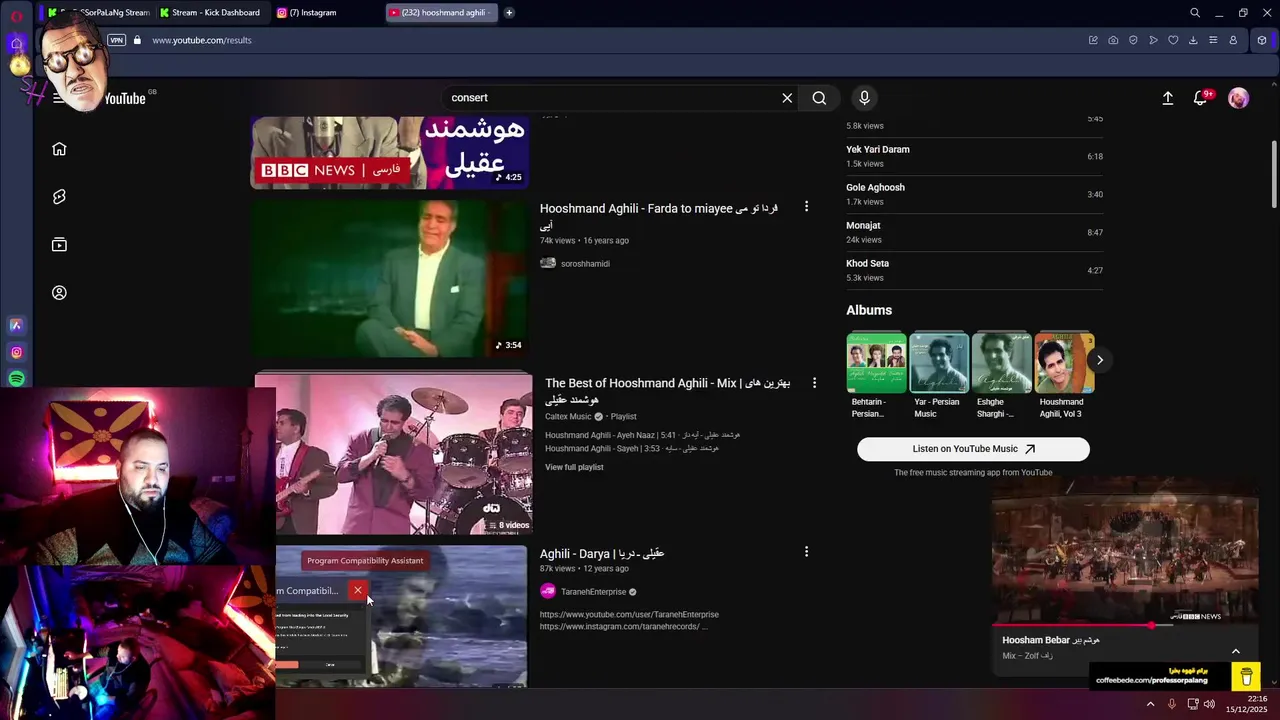Open the View full playlist link
This screenshot has height=720, width=1280.
click(574, 467)
